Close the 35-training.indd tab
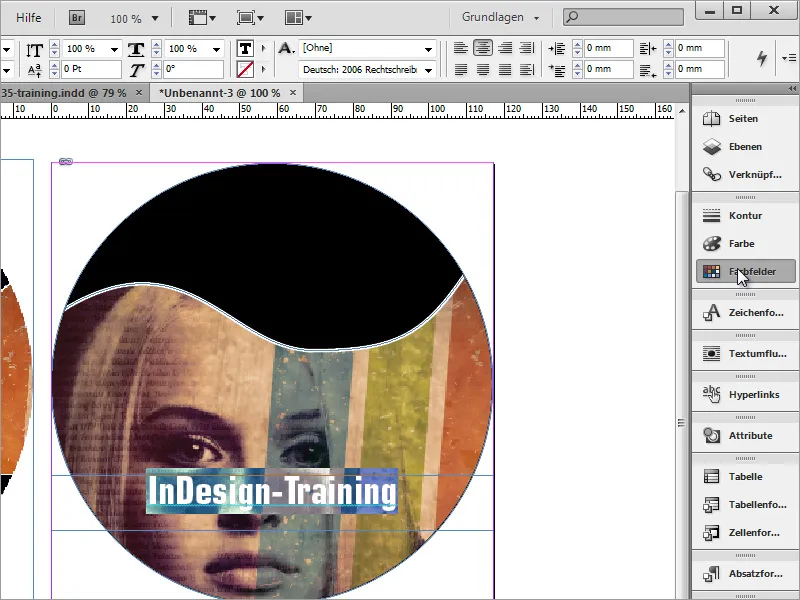The height and width of the screenshot is (600, 800). (139, 92)
